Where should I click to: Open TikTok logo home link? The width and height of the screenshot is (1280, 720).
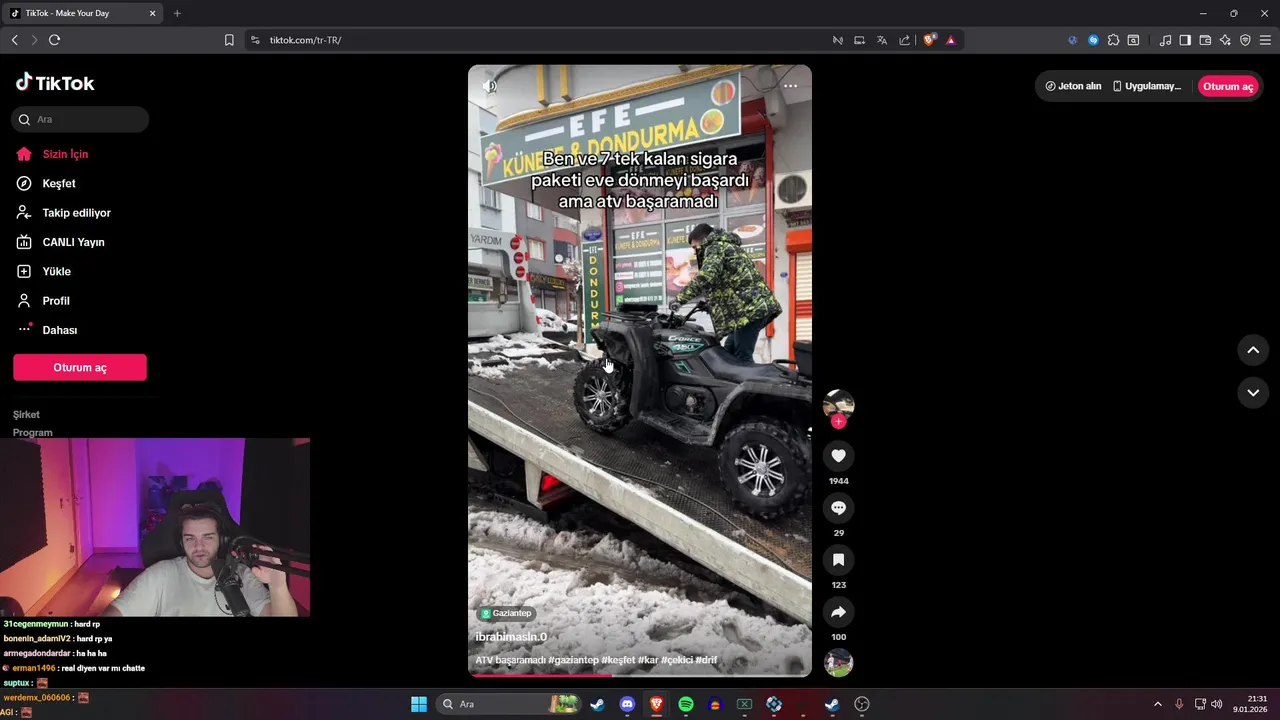55,83
